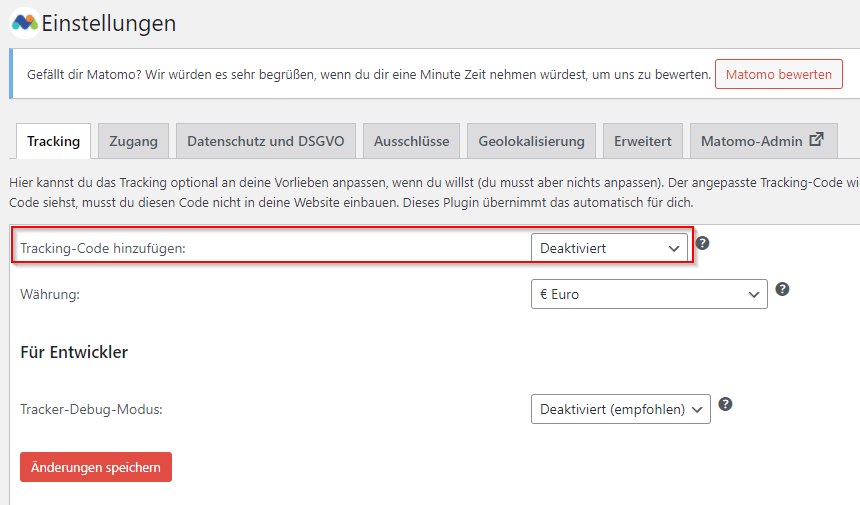Image resolution: width=860 pixels, height=505 pixels.
Task: Open Matomo-Admin external link tab
Action: tap(762, 141)
